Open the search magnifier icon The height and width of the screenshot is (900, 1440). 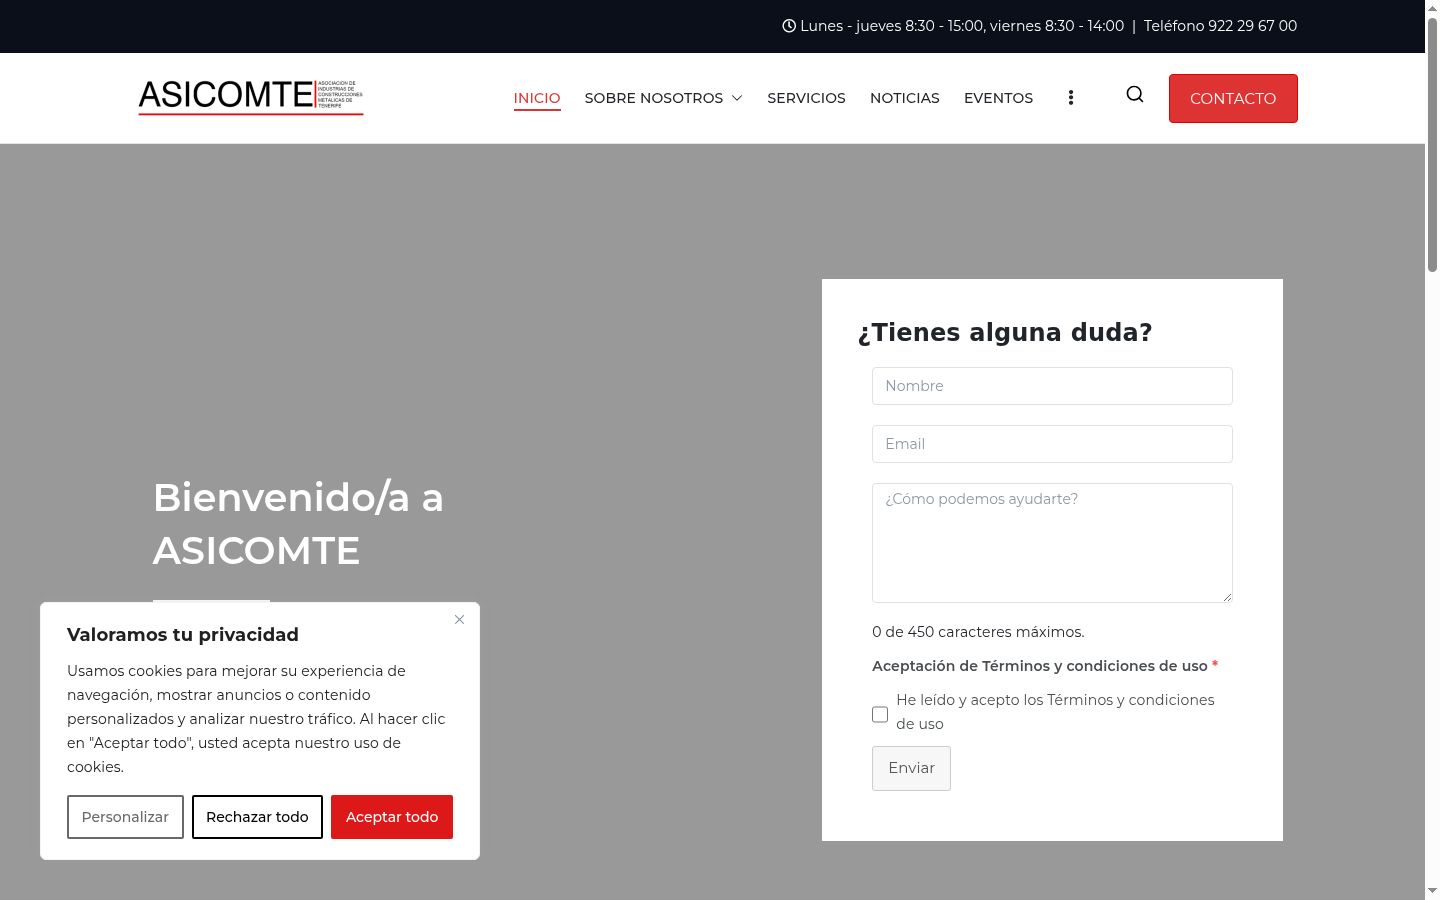(1134, 94)
